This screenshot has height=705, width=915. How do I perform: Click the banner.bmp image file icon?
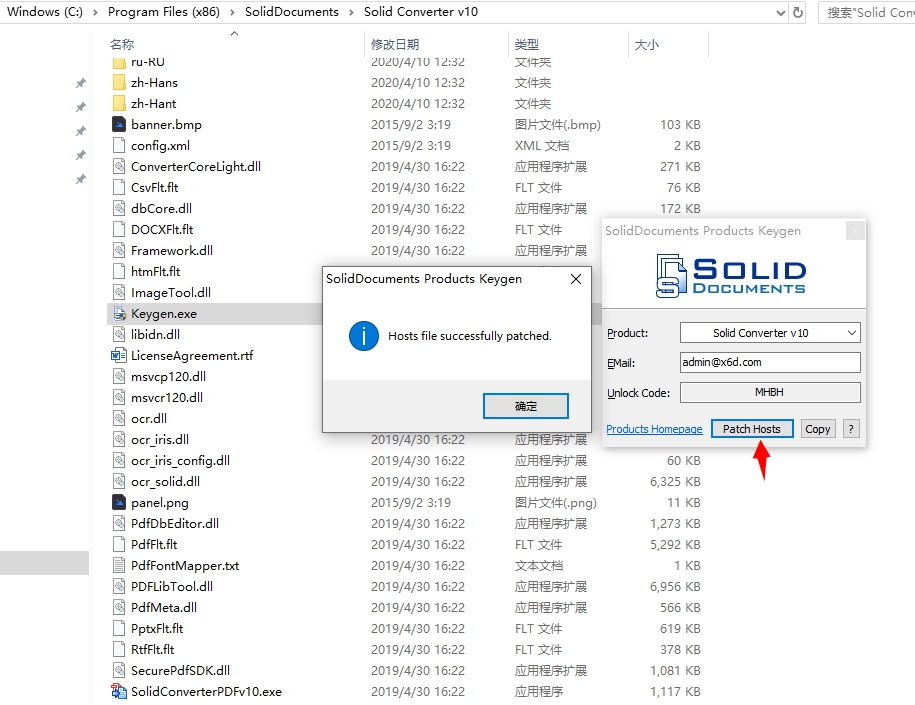pyautogui.click(x=119, y=125)
